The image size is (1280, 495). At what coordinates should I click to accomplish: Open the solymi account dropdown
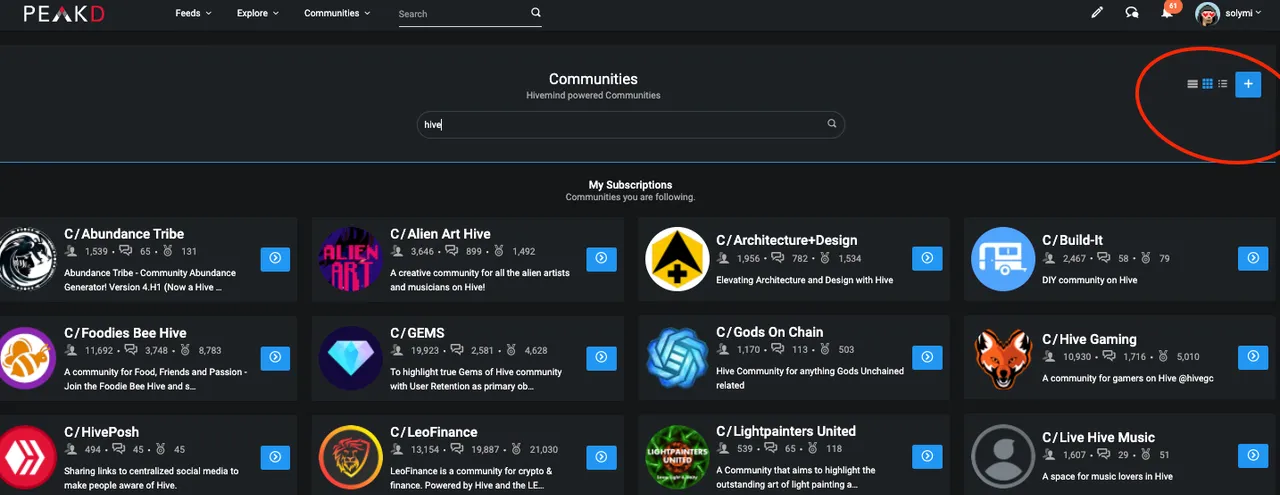click(x=1243, y=13)
